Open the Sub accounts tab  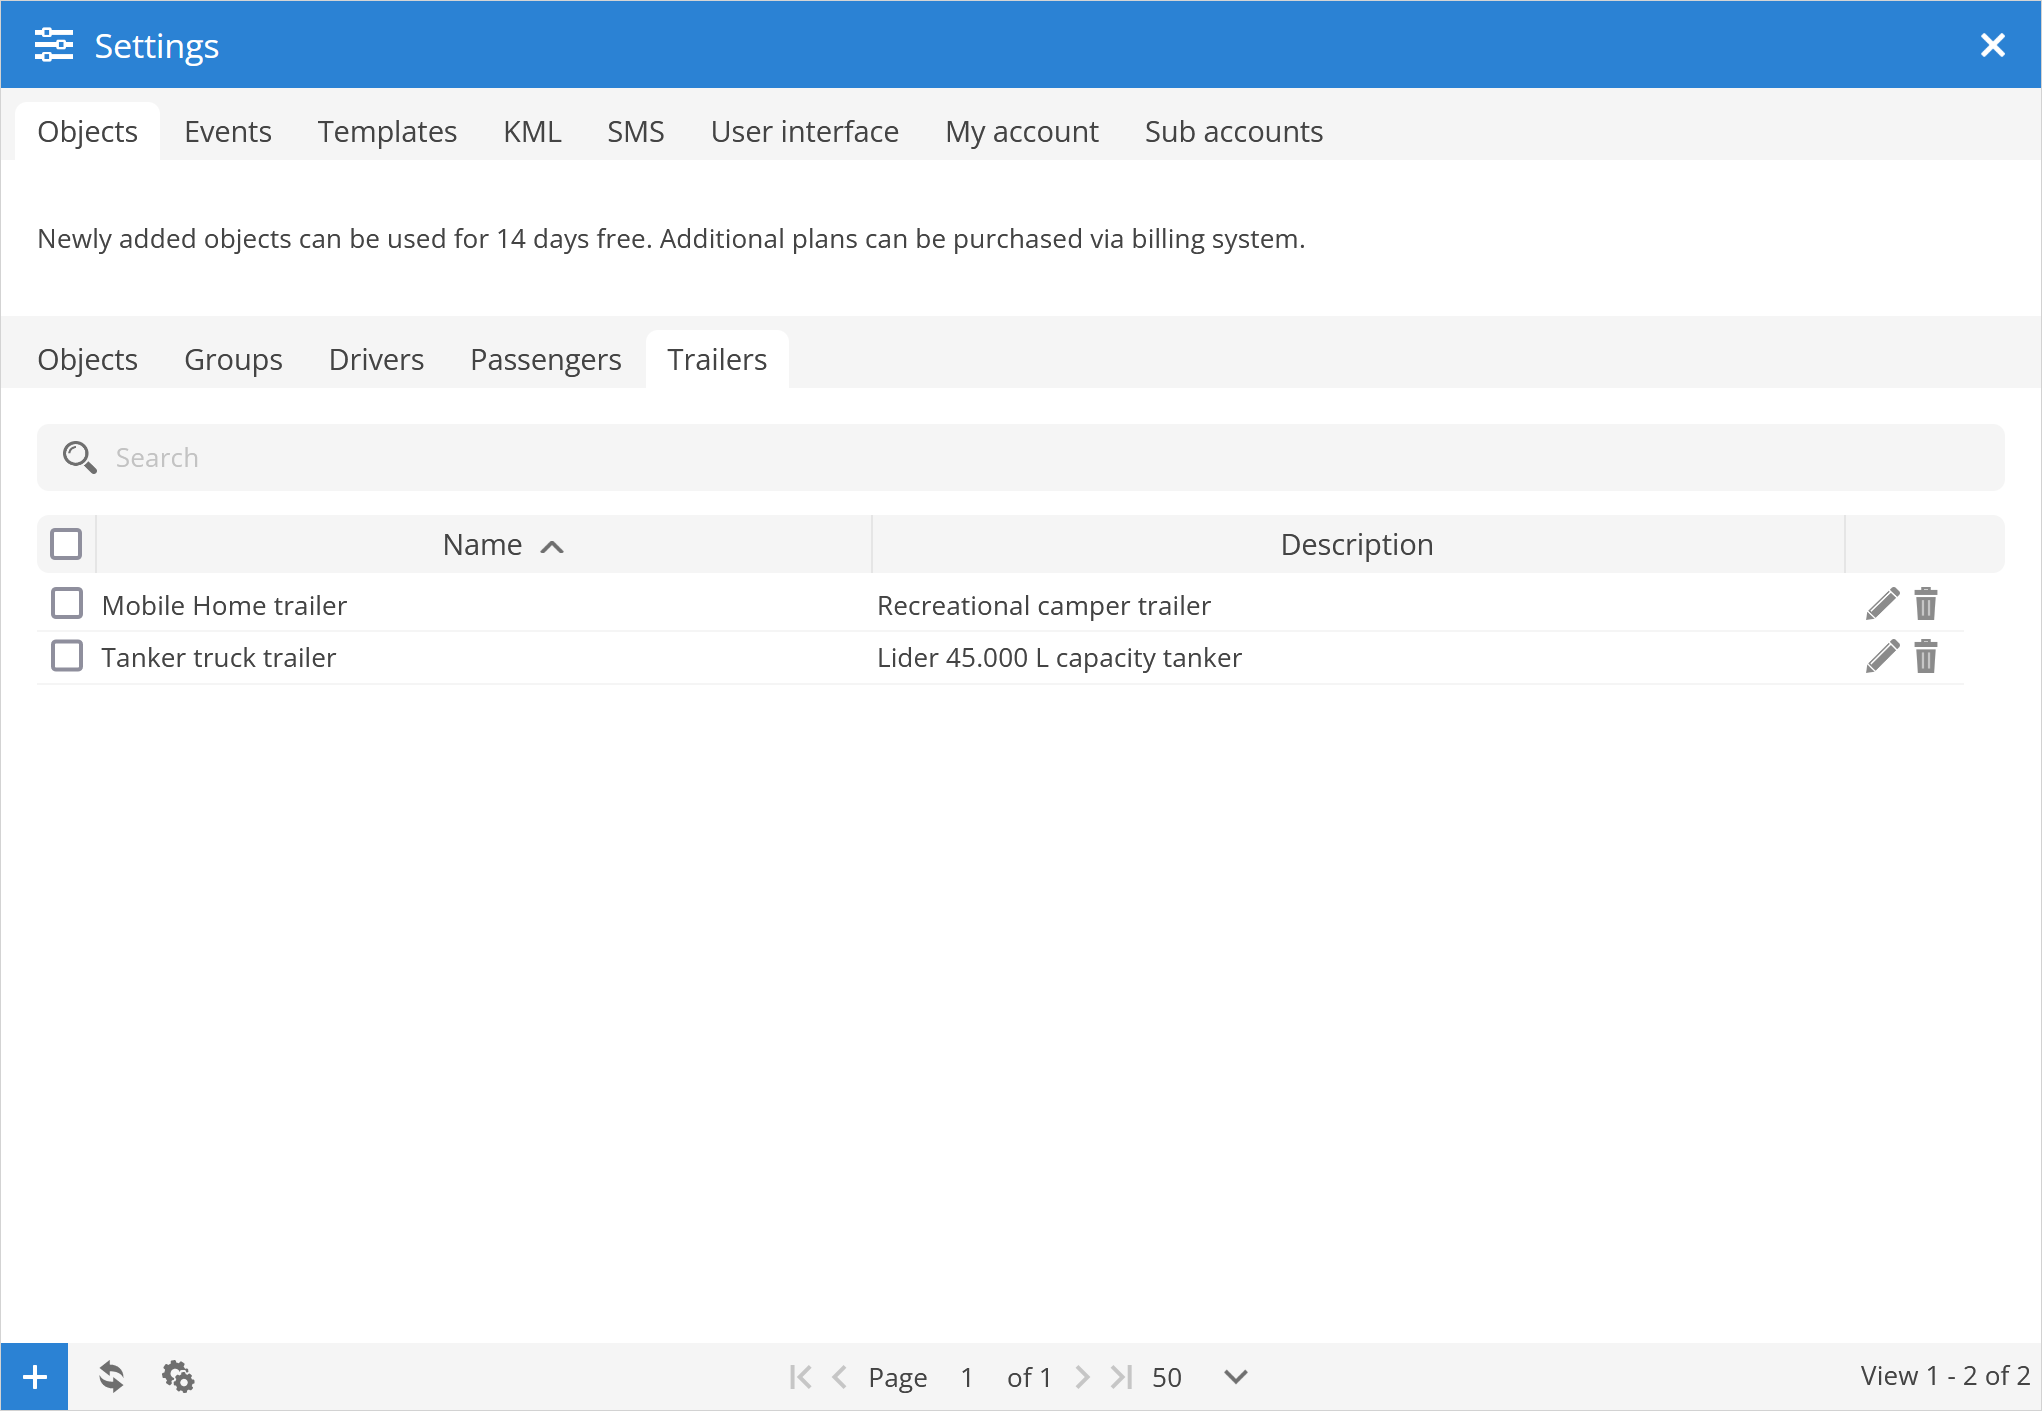pos(1233,132)
